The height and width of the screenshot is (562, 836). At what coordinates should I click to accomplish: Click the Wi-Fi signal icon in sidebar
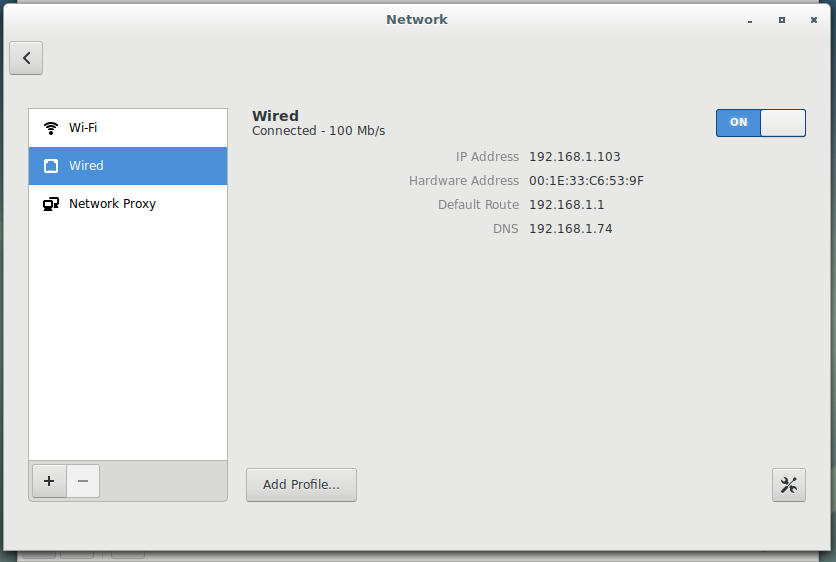tap(51, 128)
